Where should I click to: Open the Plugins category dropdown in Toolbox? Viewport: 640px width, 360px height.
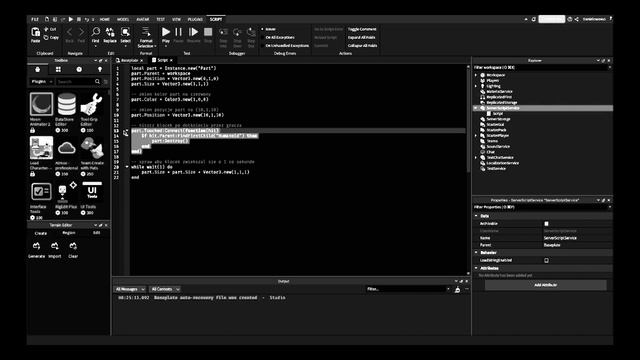[x=42, y=82]
